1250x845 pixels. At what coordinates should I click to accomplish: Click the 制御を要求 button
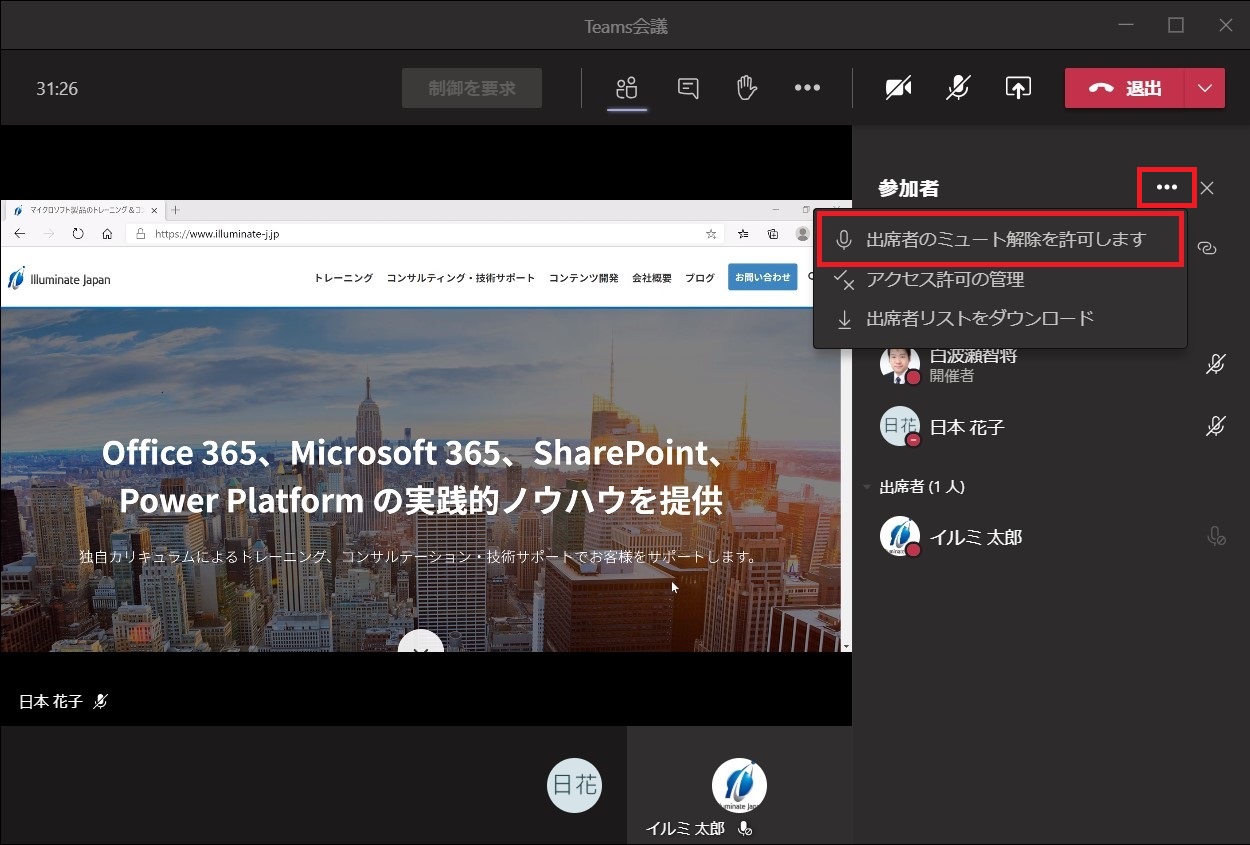click(472, 88)
